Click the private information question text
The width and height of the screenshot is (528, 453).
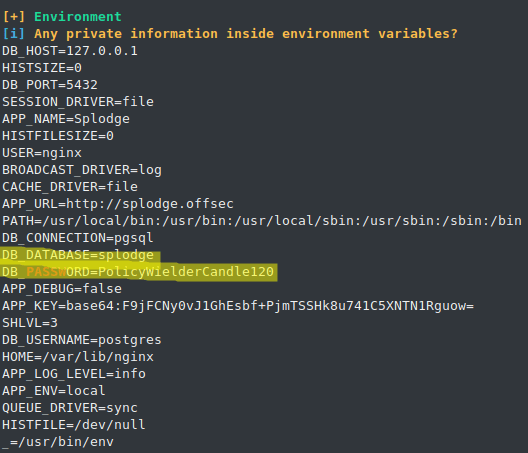(x=246, y=34)
